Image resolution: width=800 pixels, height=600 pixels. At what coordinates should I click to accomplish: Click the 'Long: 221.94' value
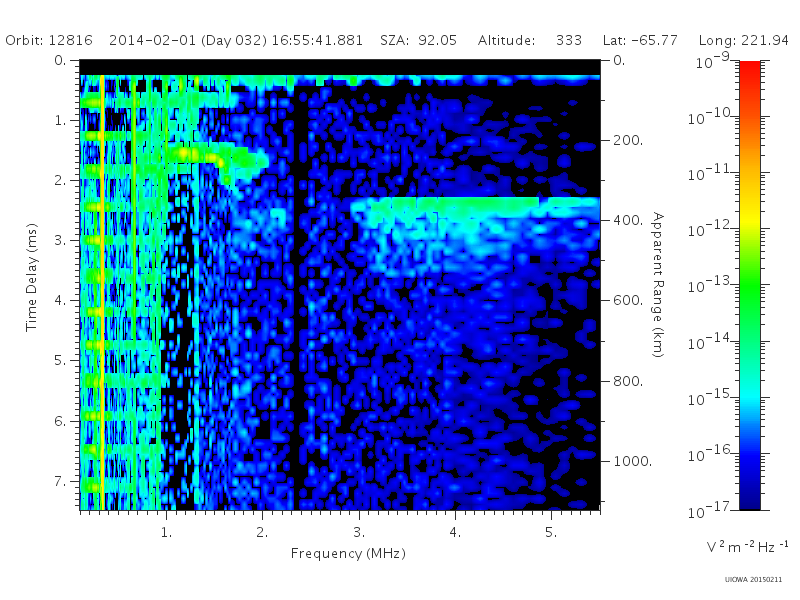pos(743,40)
